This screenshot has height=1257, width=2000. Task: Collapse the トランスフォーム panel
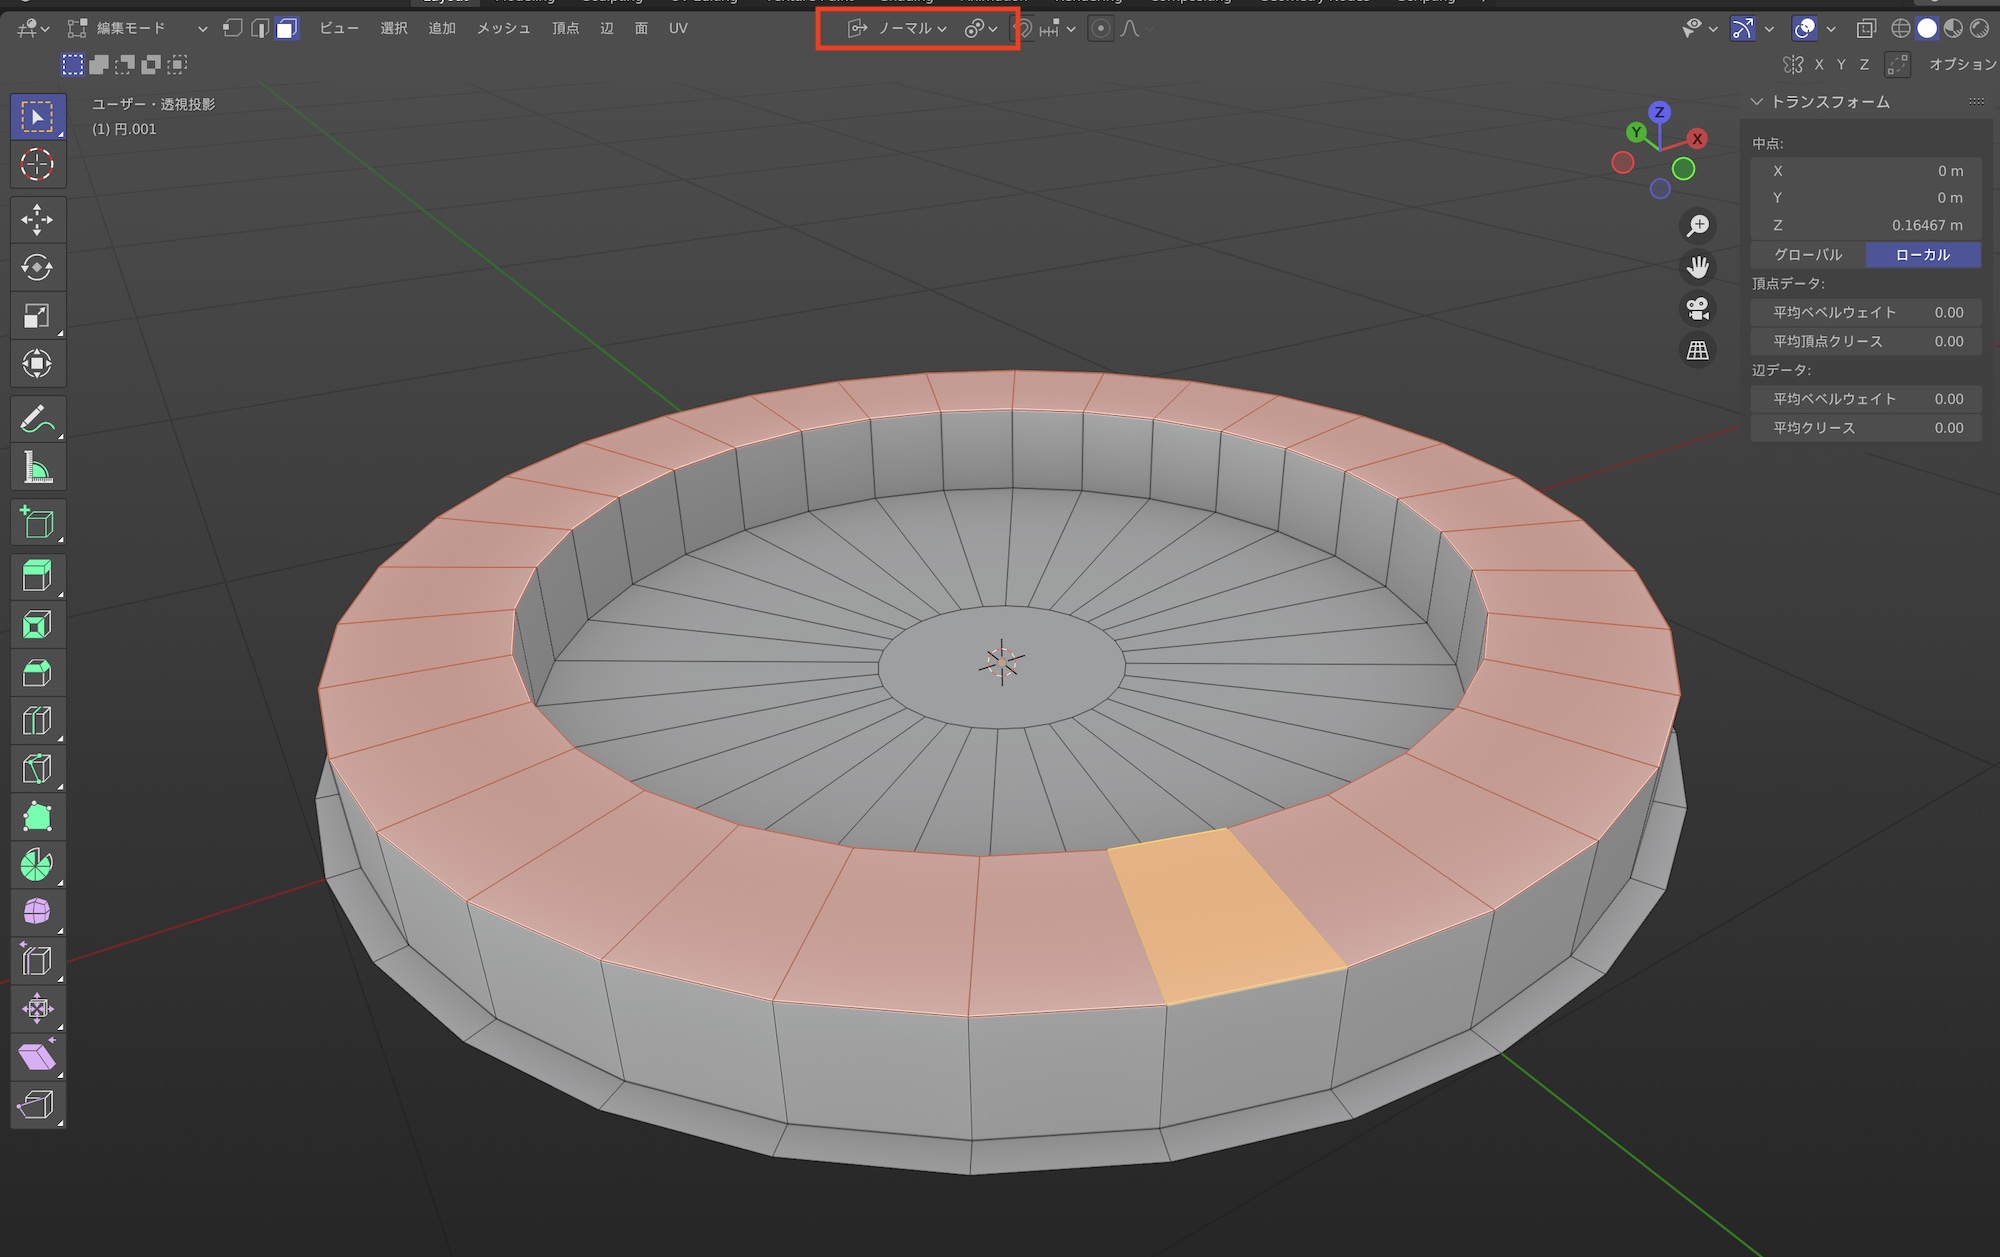click(1757, 102)
